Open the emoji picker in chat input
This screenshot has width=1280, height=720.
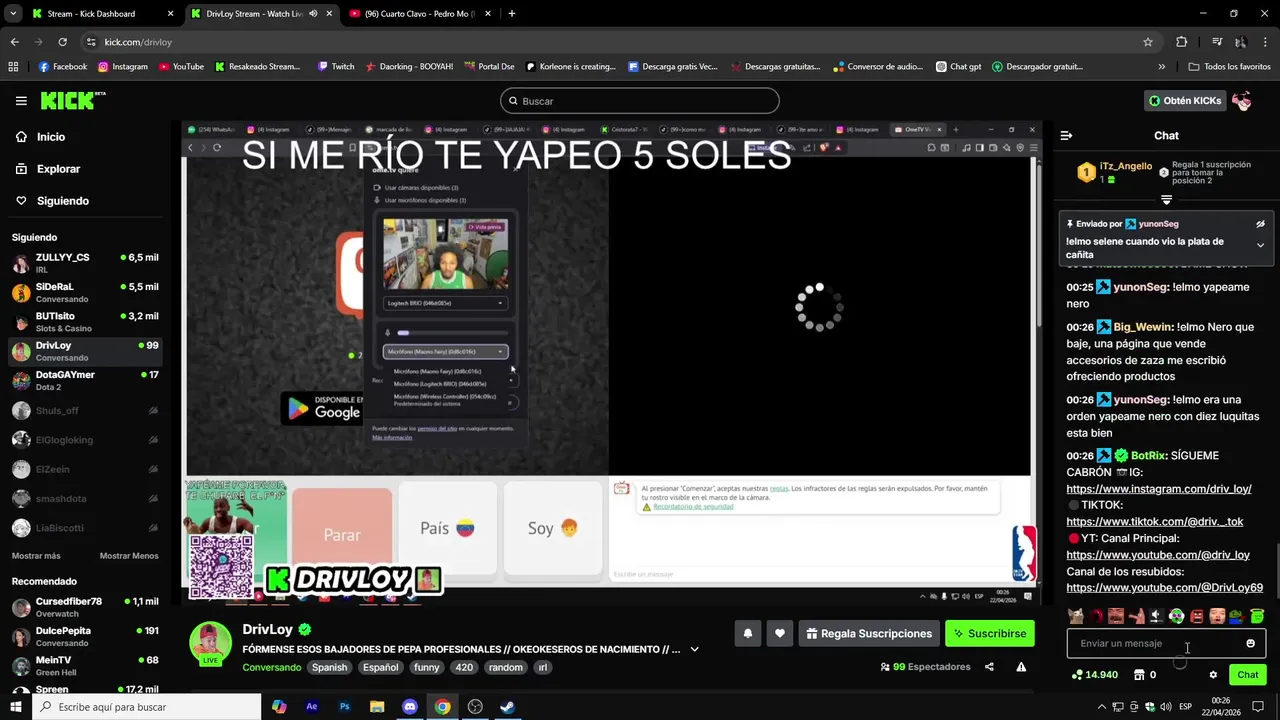[1250, 643]
